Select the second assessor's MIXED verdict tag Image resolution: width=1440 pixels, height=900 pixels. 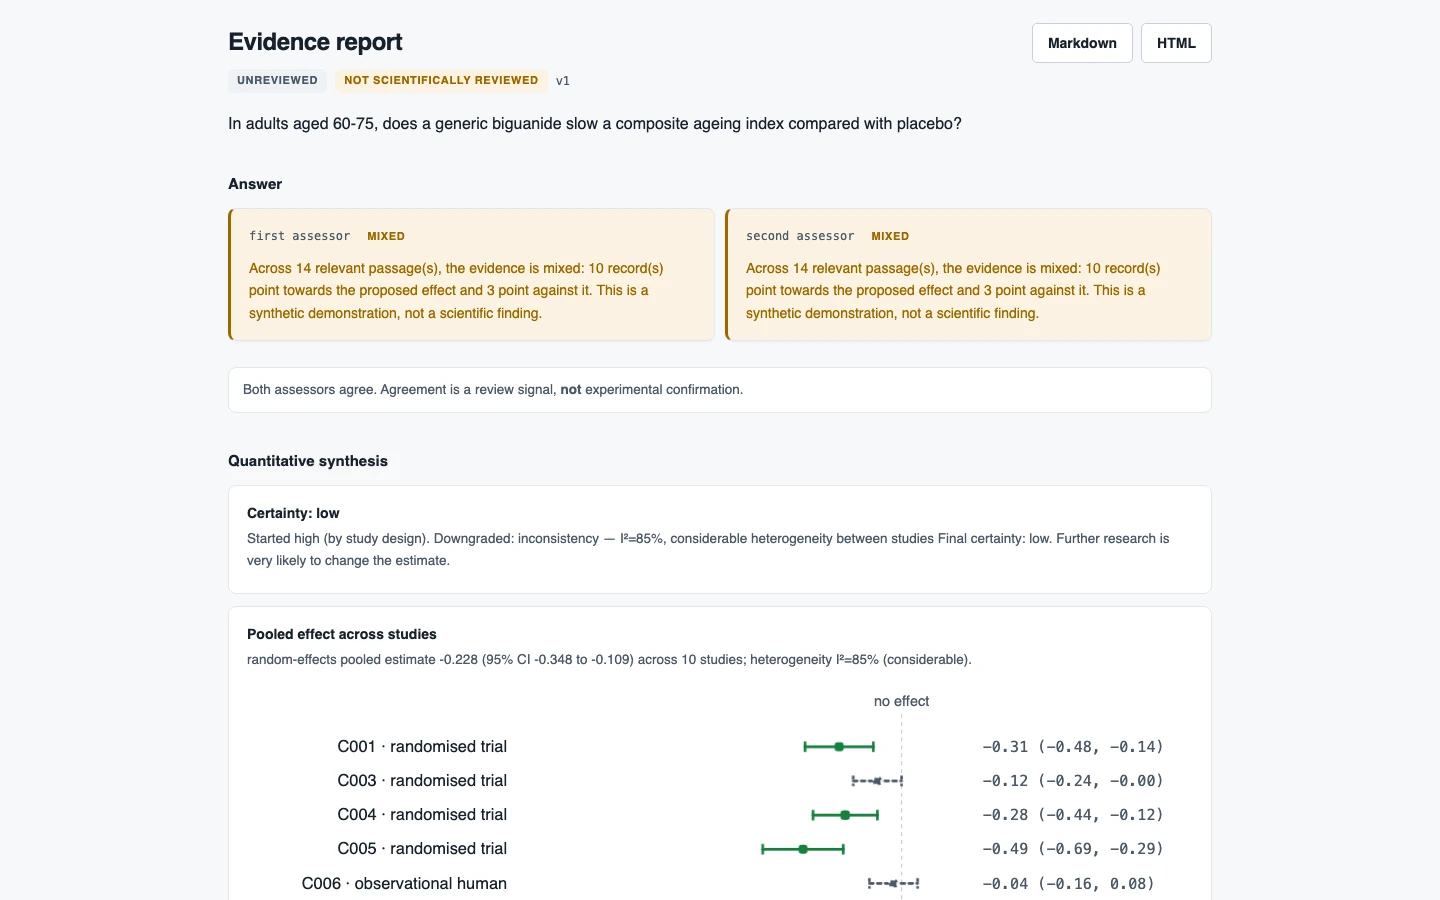(x=890, y=236)
